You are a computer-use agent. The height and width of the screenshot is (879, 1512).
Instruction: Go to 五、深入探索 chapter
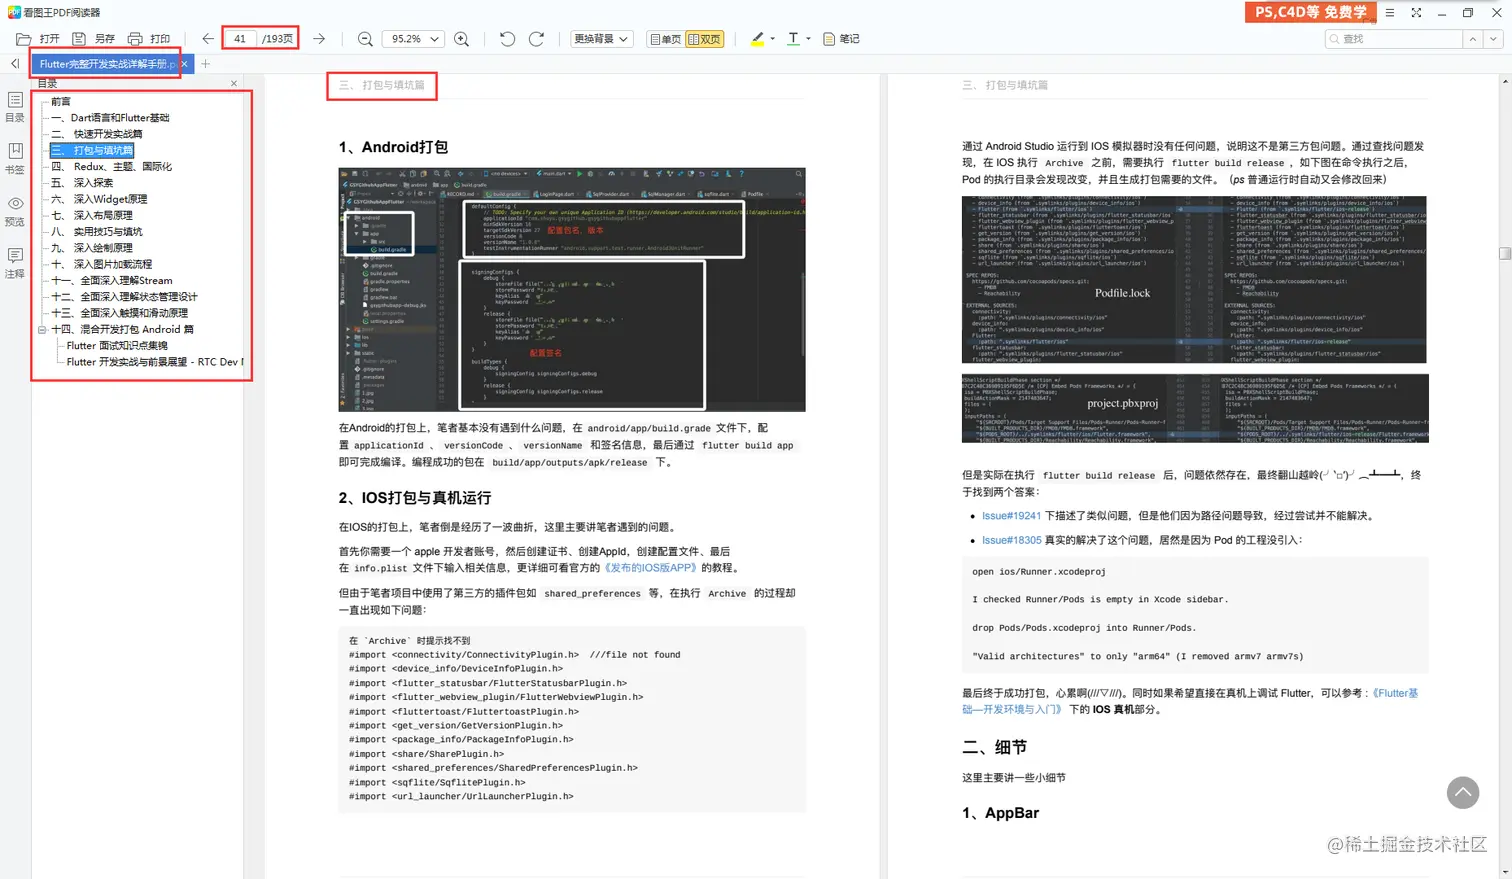(x=82, y=183)
